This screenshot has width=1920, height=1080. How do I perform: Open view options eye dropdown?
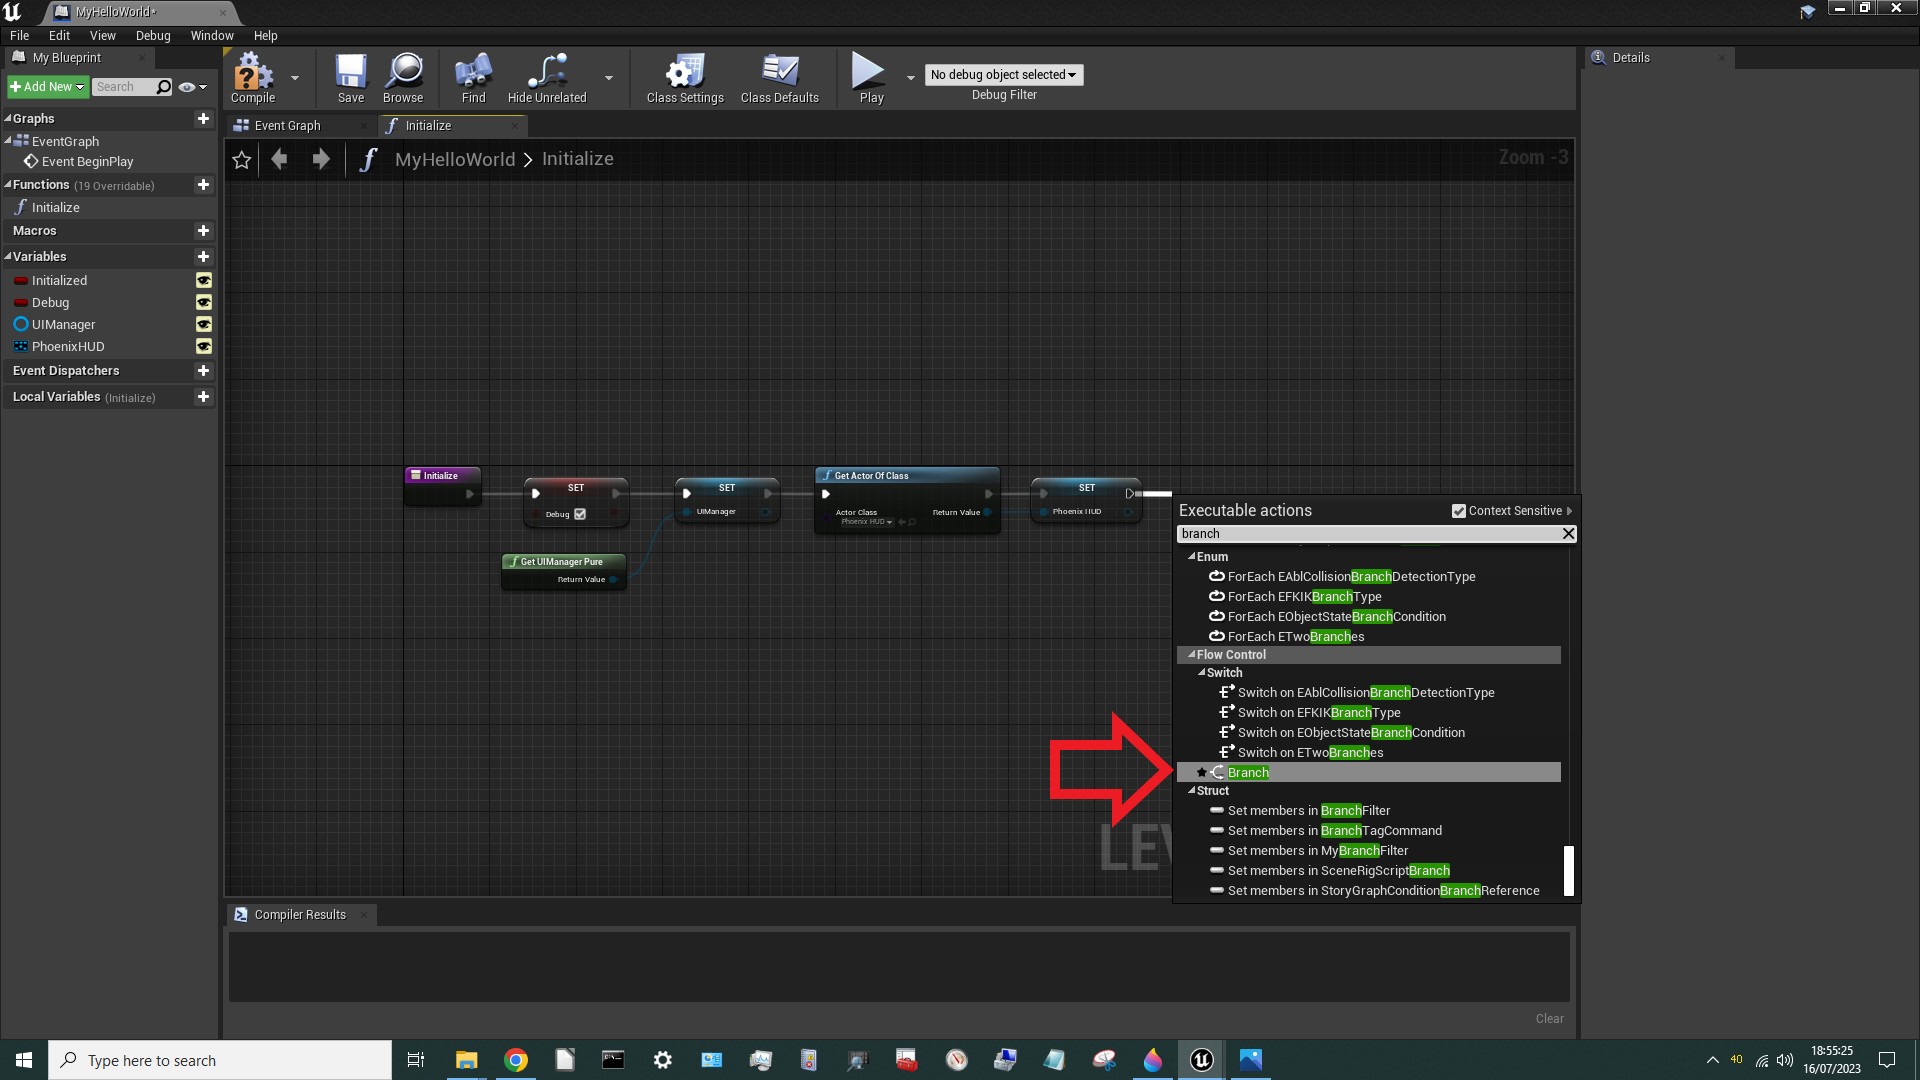(192, 87)
